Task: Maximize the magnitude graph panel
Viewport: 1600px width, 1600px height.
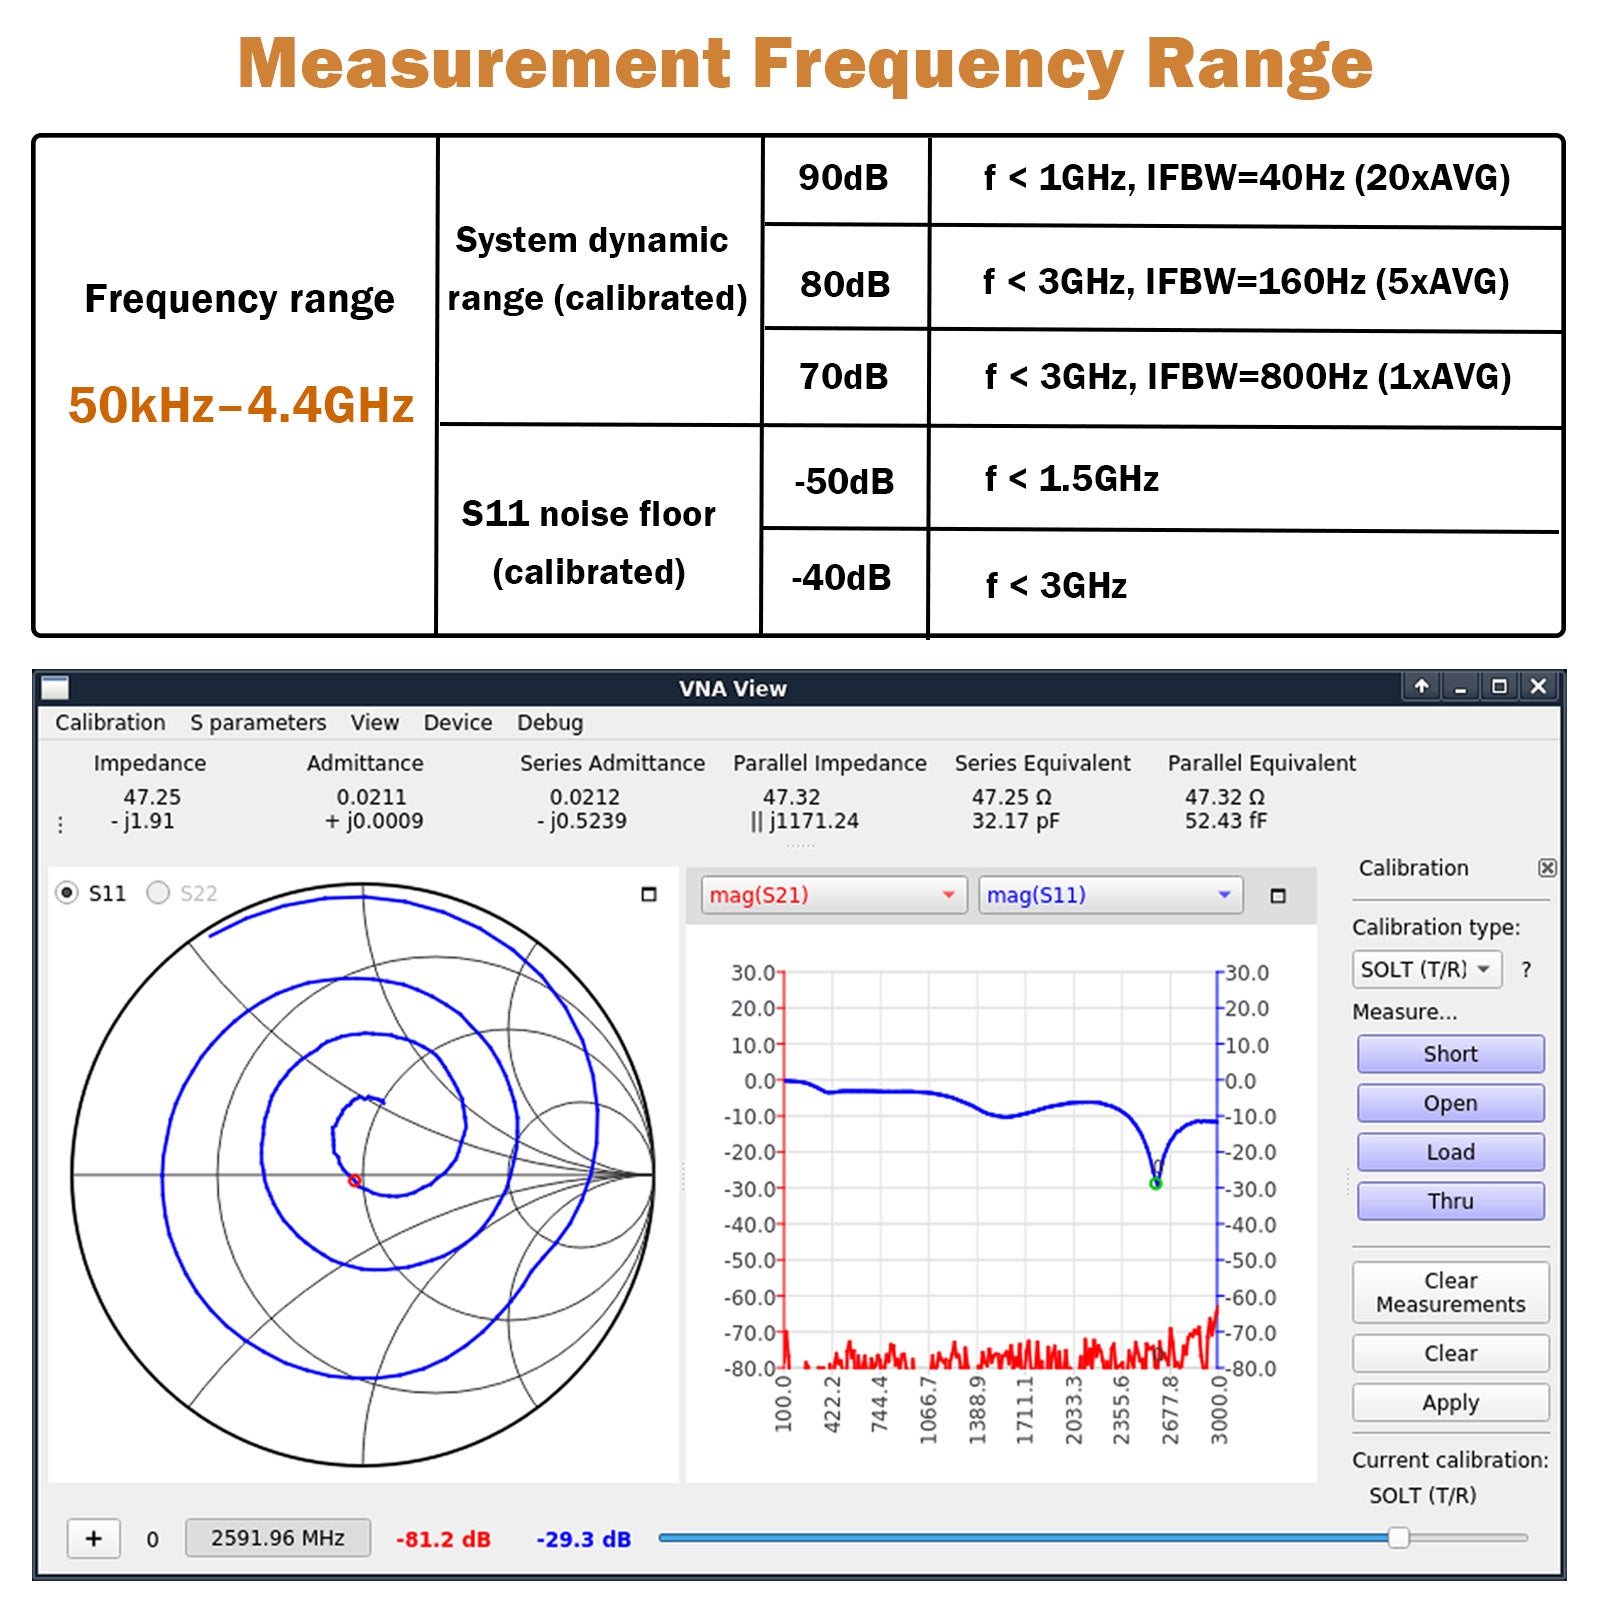Action: (x=1277, y=896)
